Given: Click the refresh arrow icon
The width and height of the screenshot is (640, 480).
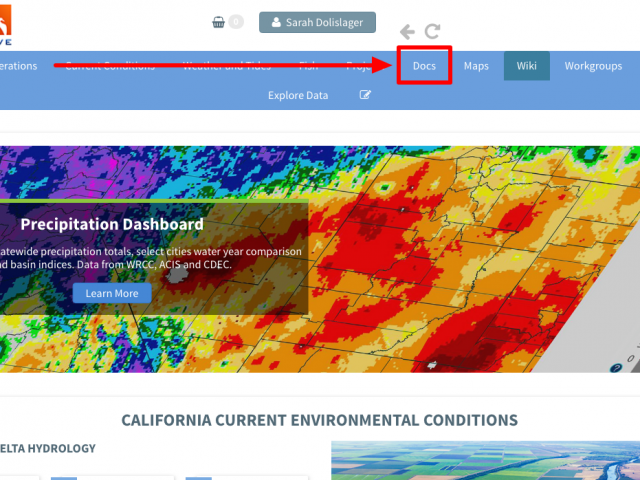Looking at the screenshot, I should (x=432, y=32).
